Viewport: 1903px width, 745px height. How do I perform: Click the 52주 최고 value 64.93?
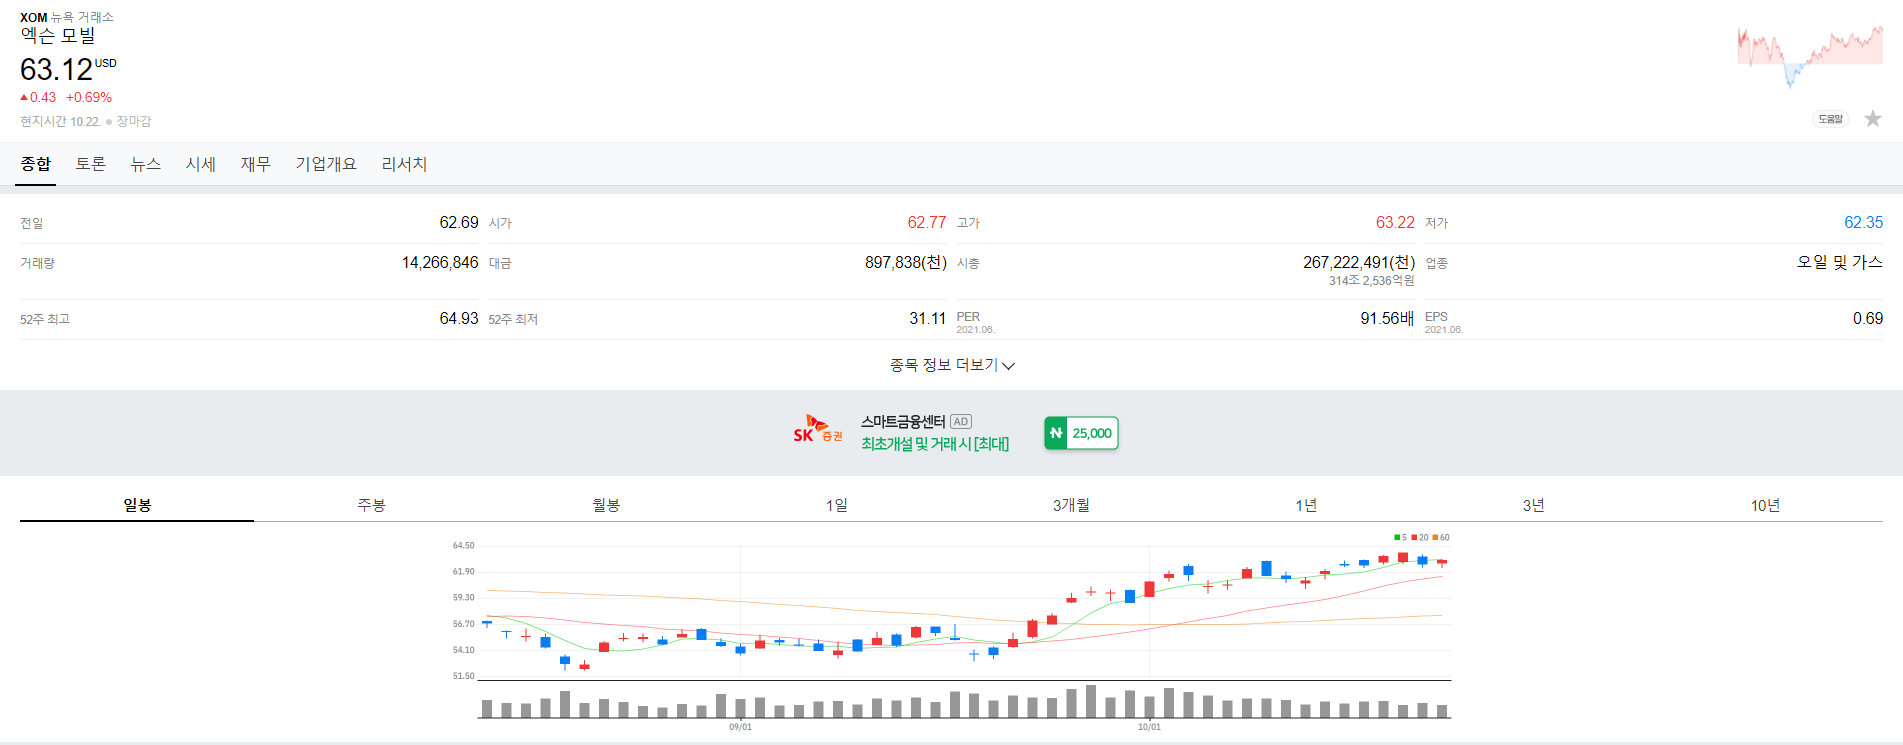[459, 318]
